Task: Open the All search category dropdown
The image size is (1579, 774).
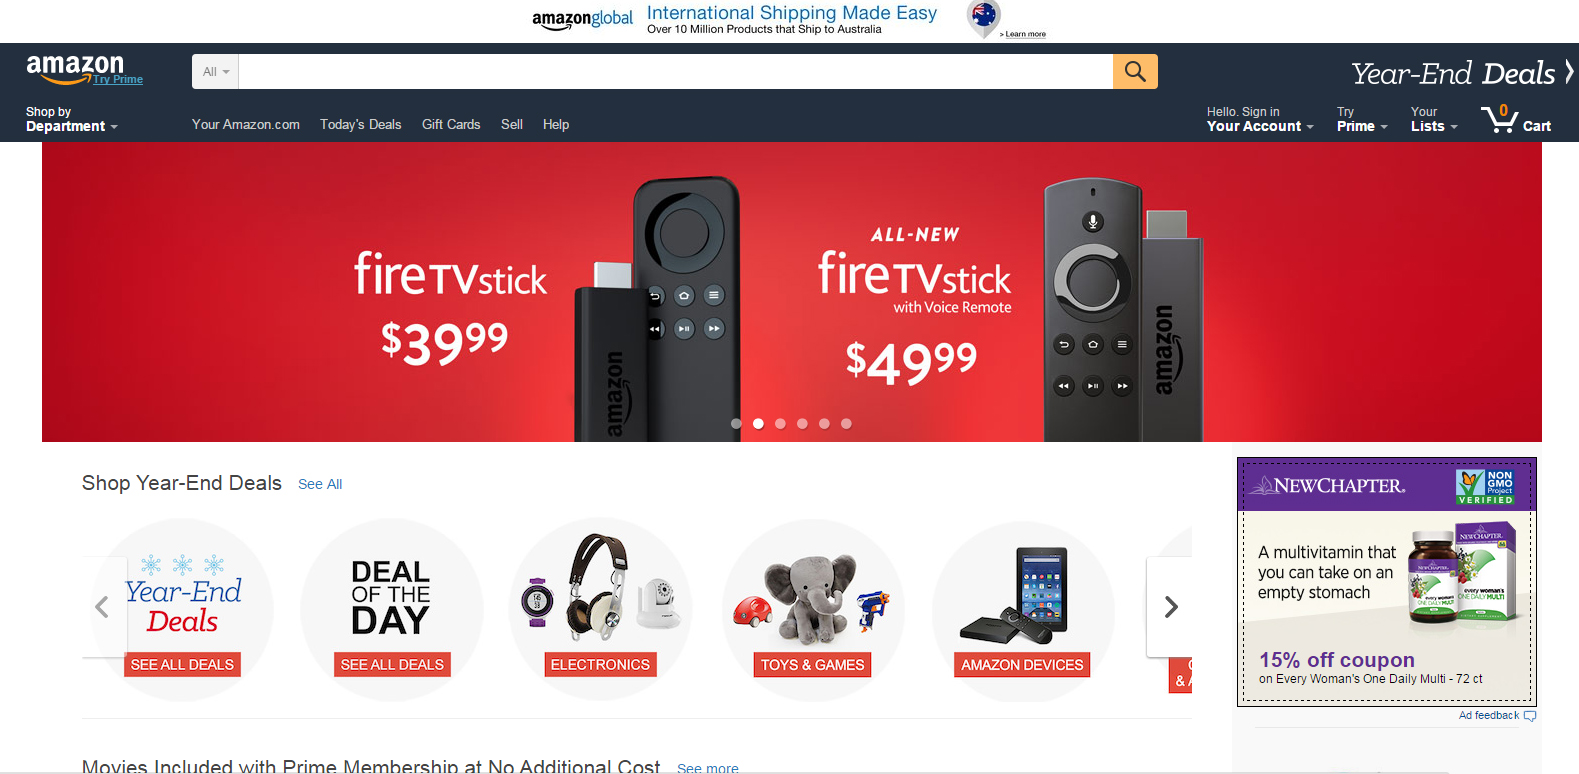Action: (216, 71)
